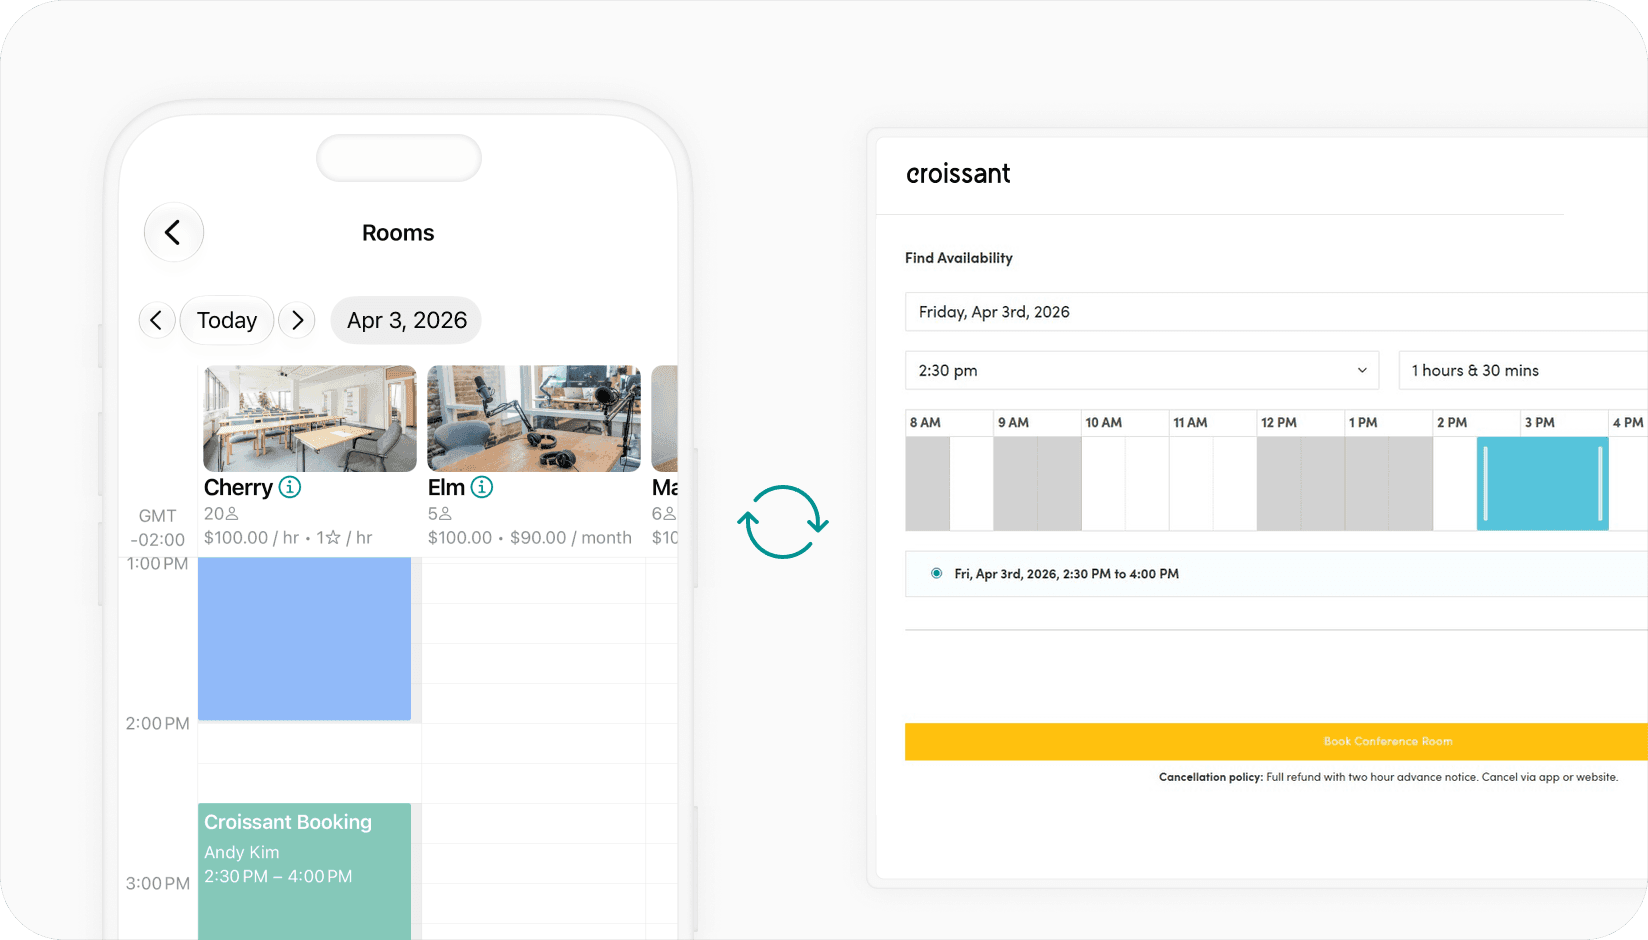Screen dimensions: 1648x940
Task: Open Cherry room info icon
Action: tap(290, 487)
